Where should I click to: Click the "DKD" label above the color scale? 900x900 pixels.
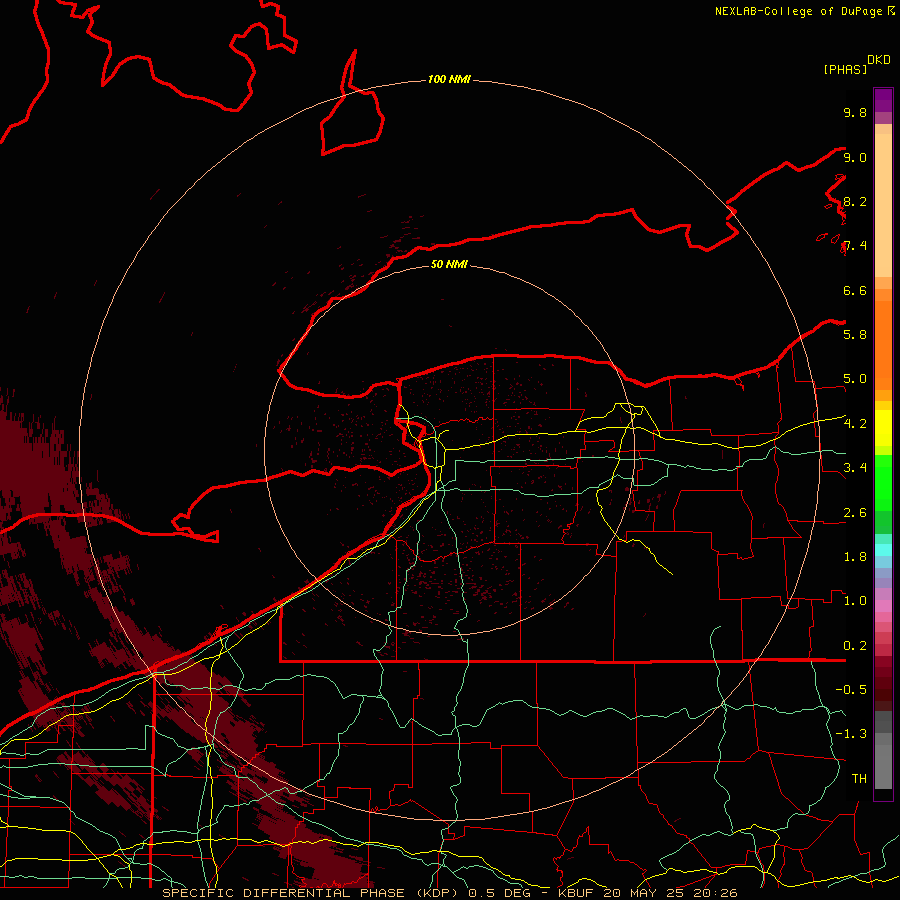(879, 60)
